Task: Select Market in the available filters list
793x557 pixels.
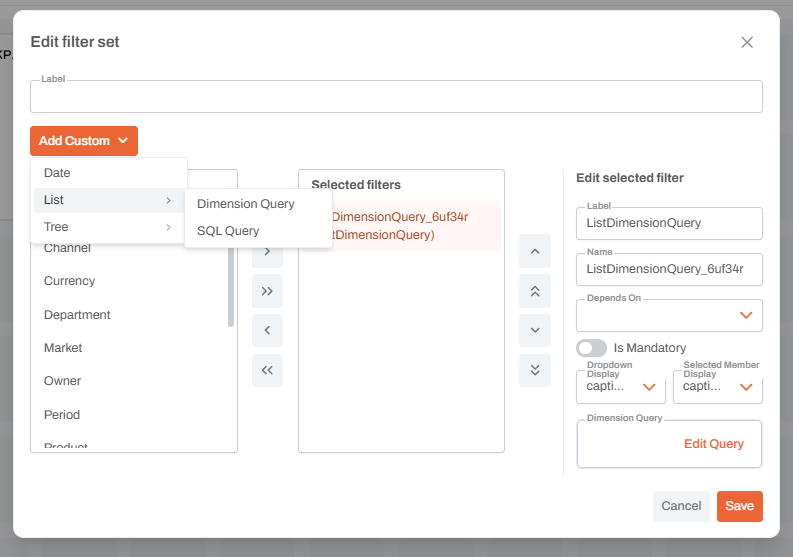Action: click(x=63, y=348)
